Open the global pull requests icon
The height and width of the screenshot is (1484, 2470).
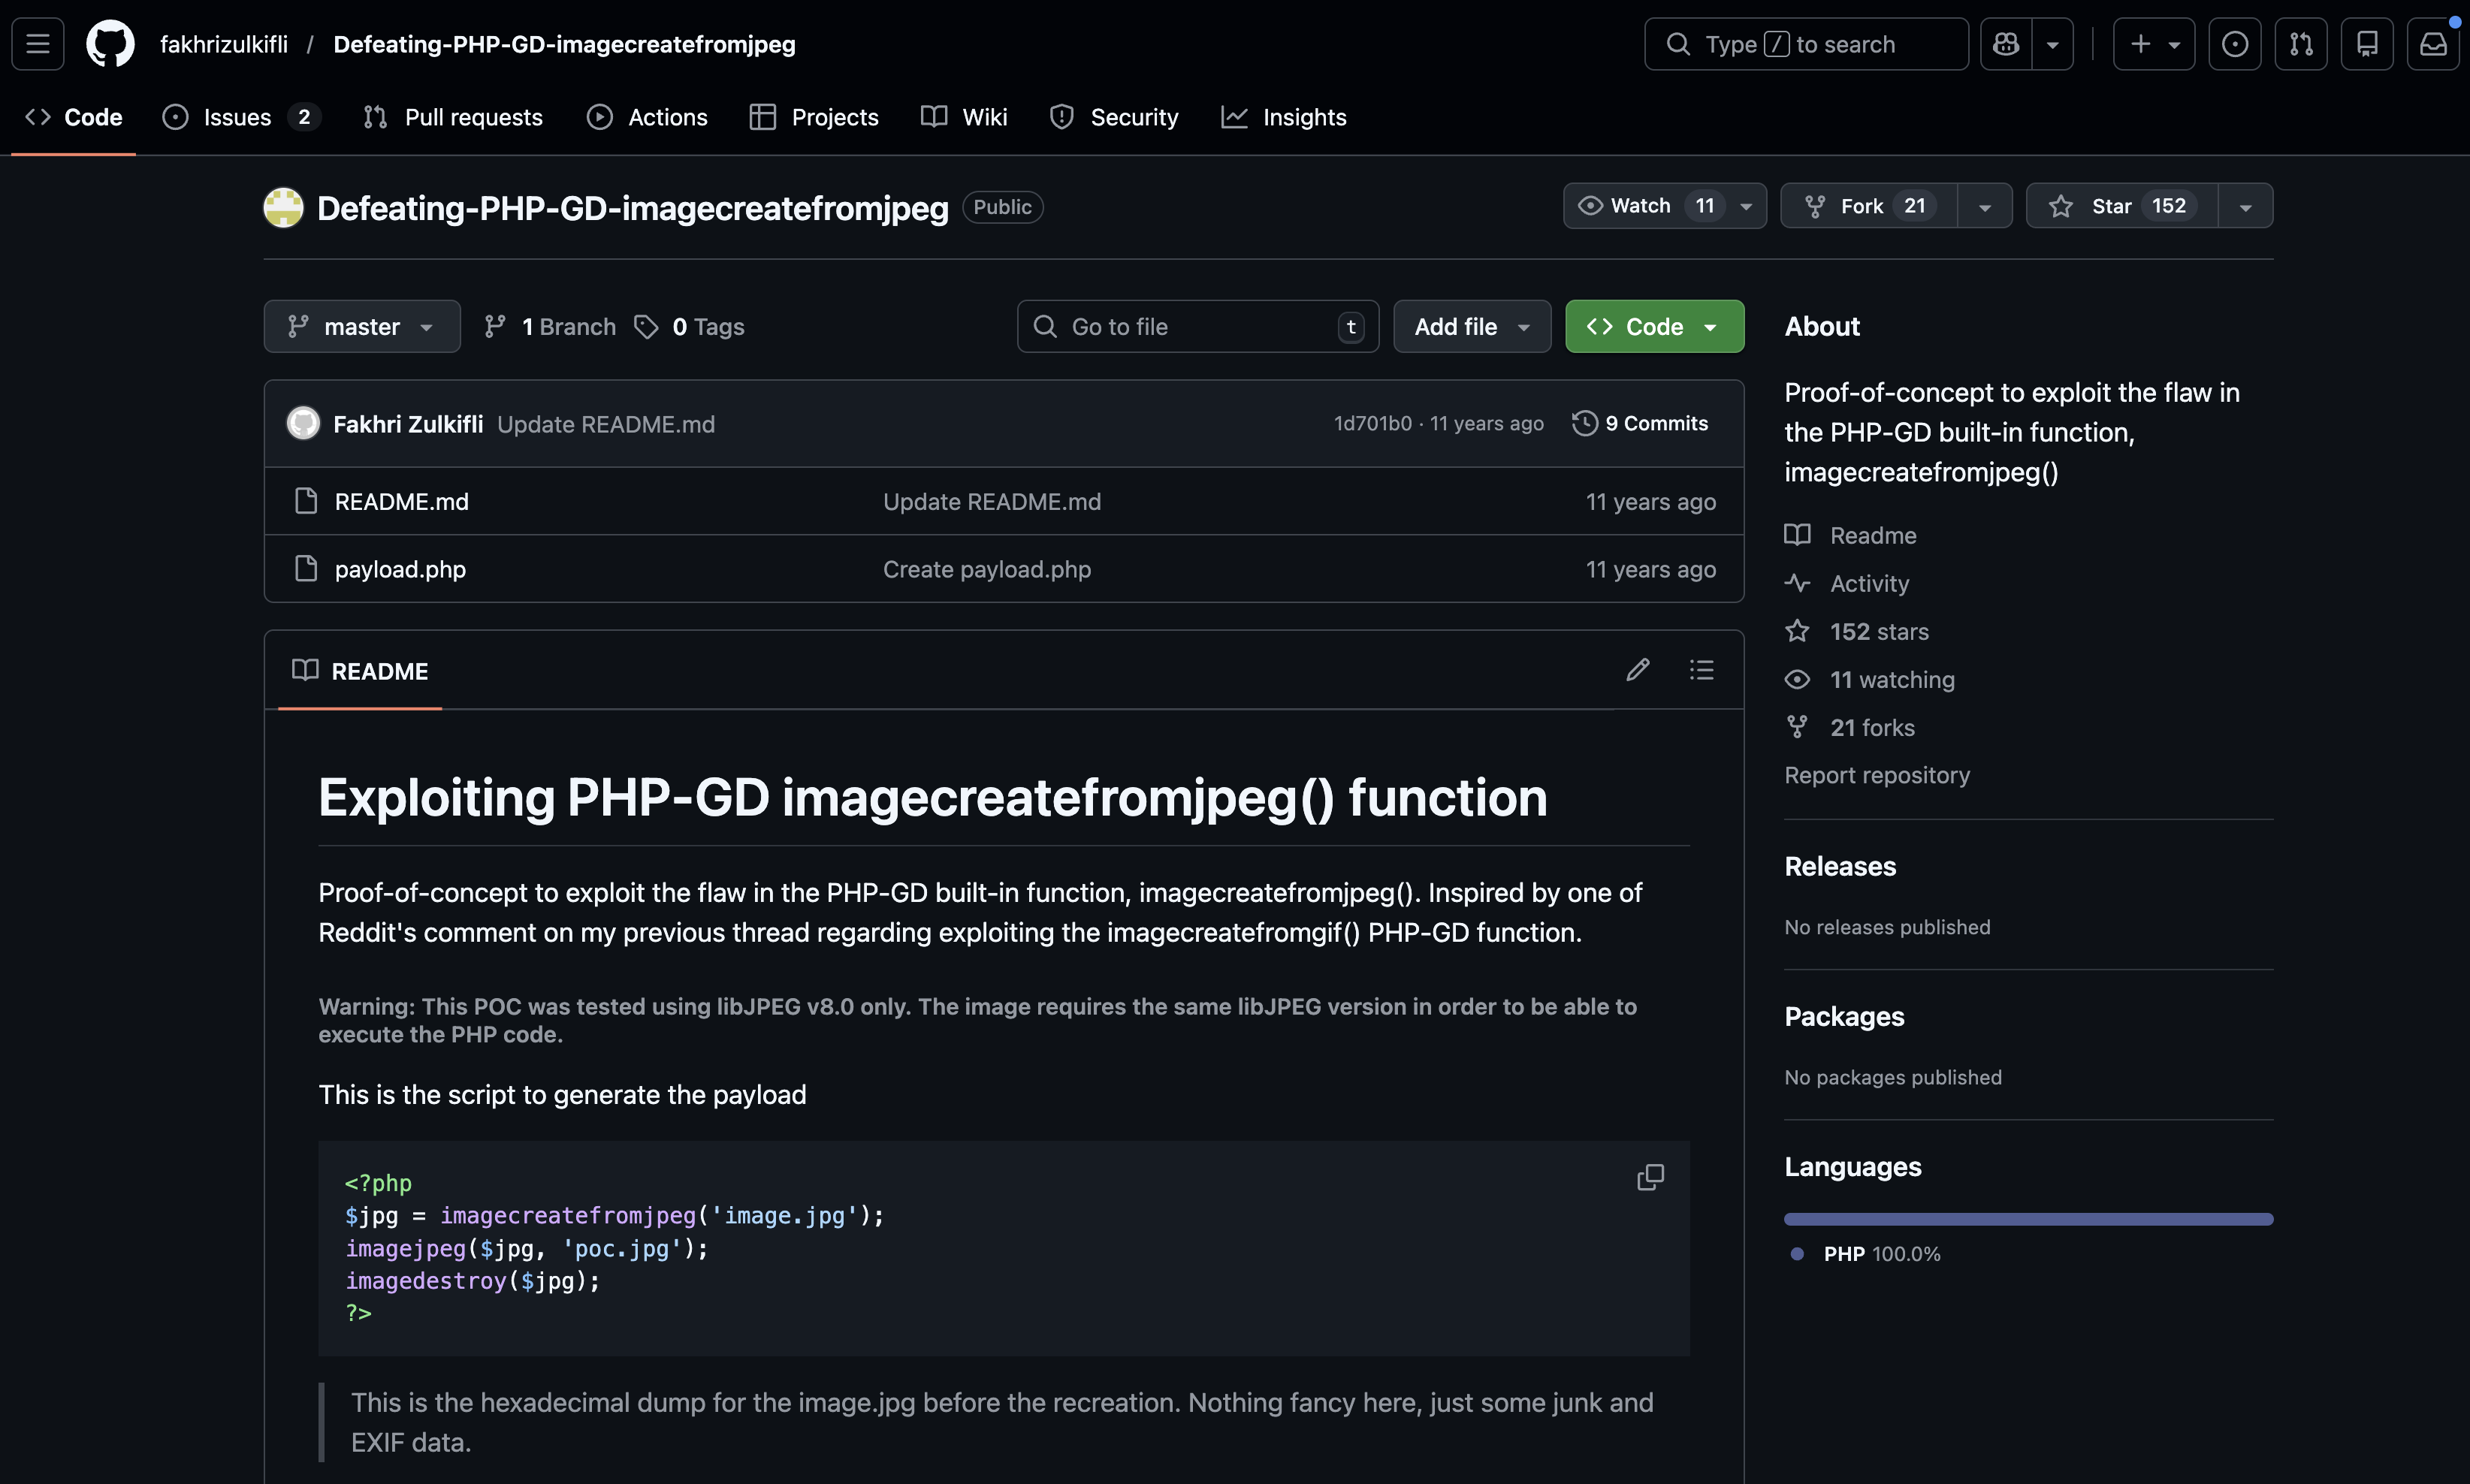point(2300,44)
